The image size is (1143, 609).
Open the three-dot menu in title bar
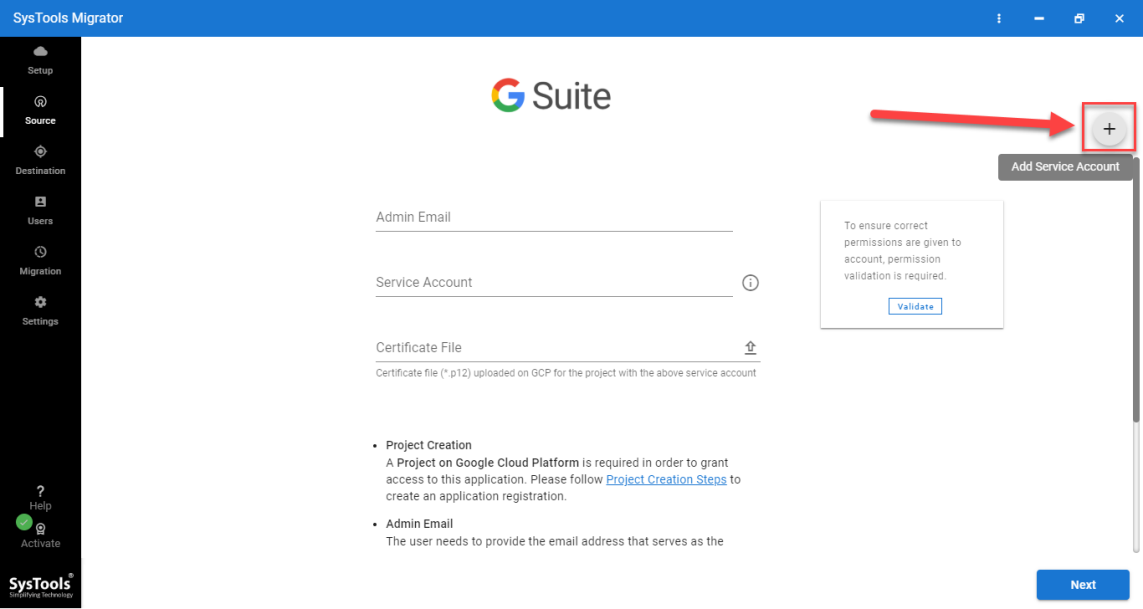pos(999,18)
